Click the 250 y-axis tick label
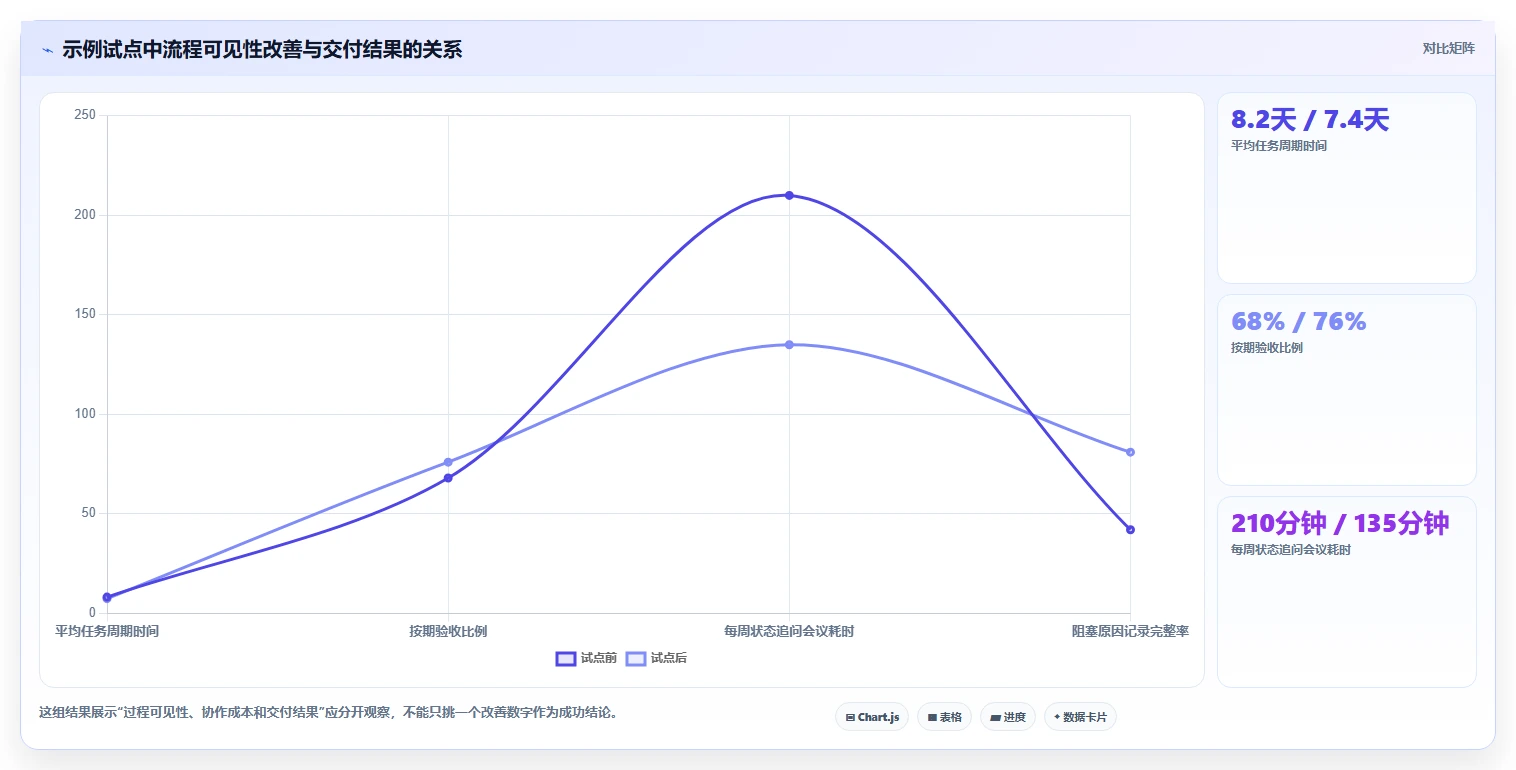Screen dimensions: 1516x770 (85, 115)
